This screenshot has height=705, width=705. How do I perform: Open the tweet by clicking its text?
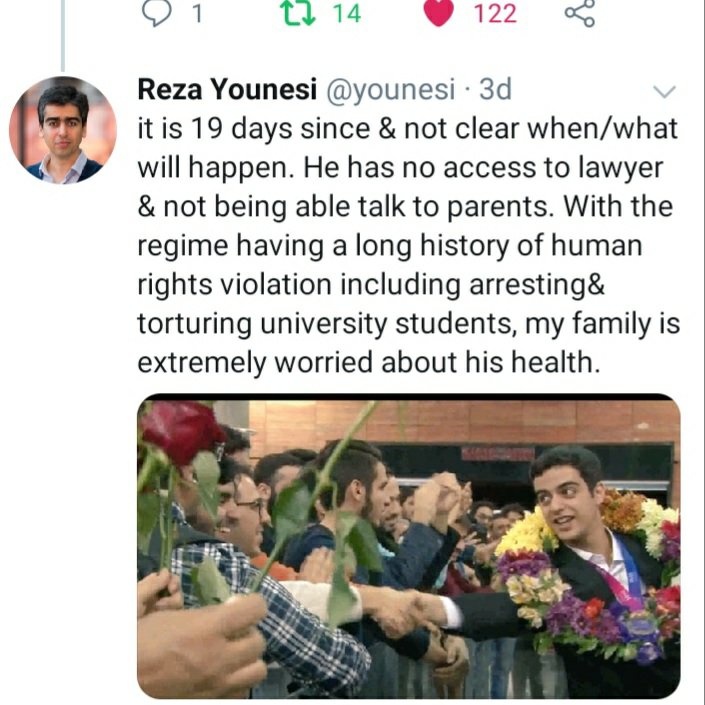[x=408, y=245]
